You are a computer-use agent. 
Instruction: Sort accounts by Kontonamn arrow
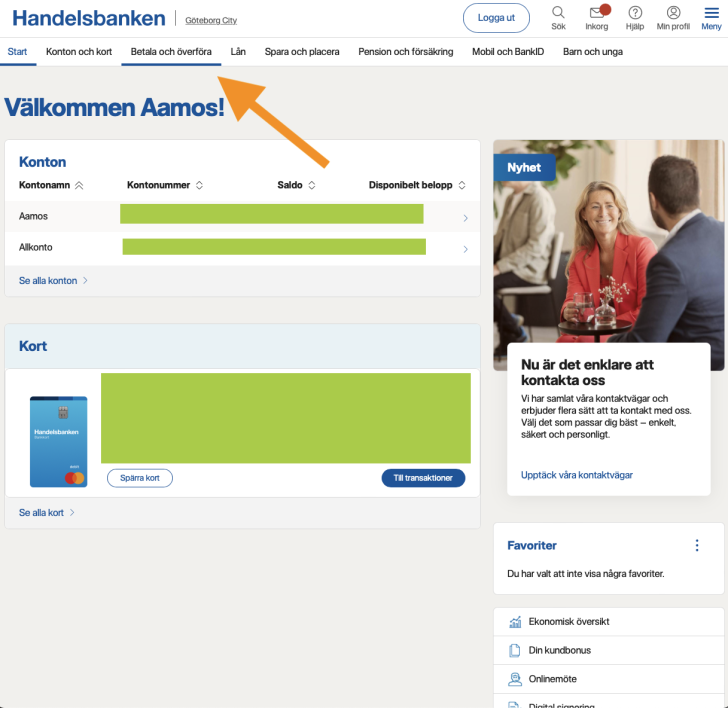(x=79, y=185)
